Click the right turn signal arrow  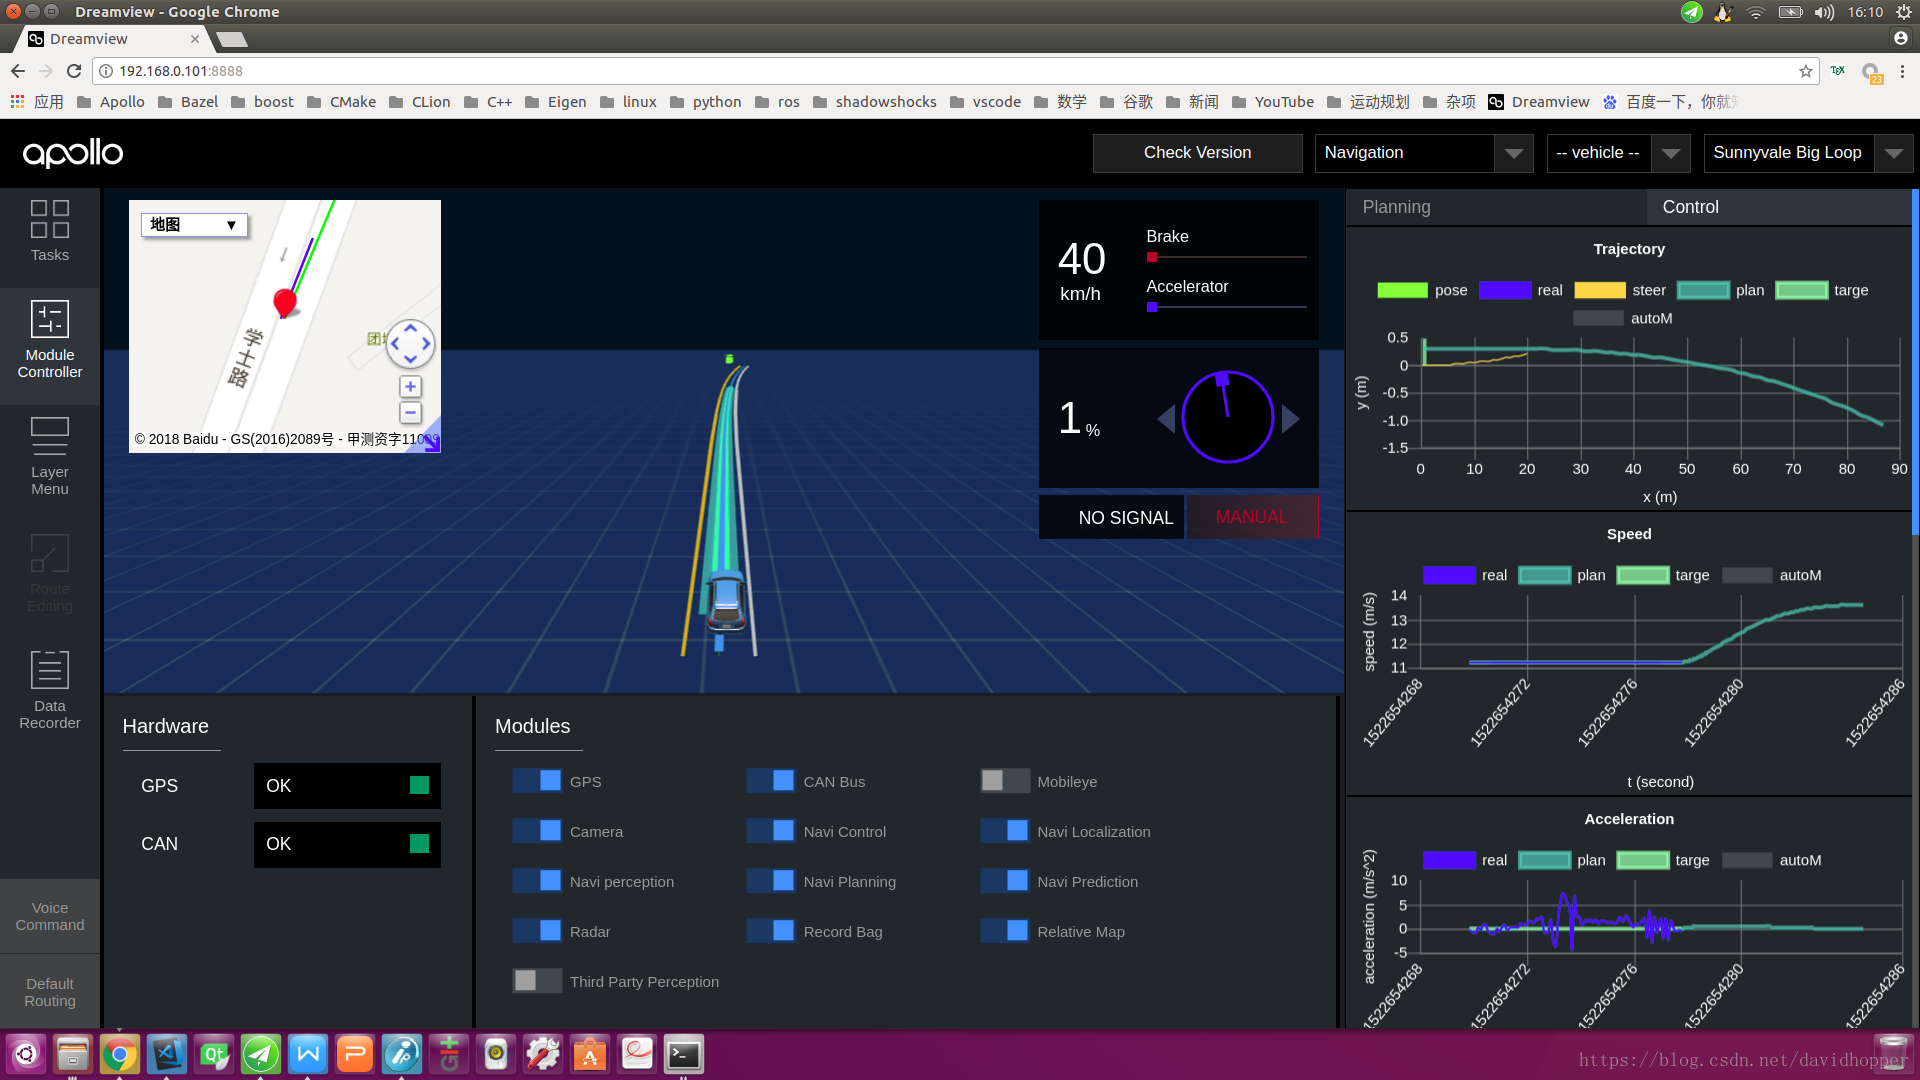pyautogui.click(x=1290, y=419)
